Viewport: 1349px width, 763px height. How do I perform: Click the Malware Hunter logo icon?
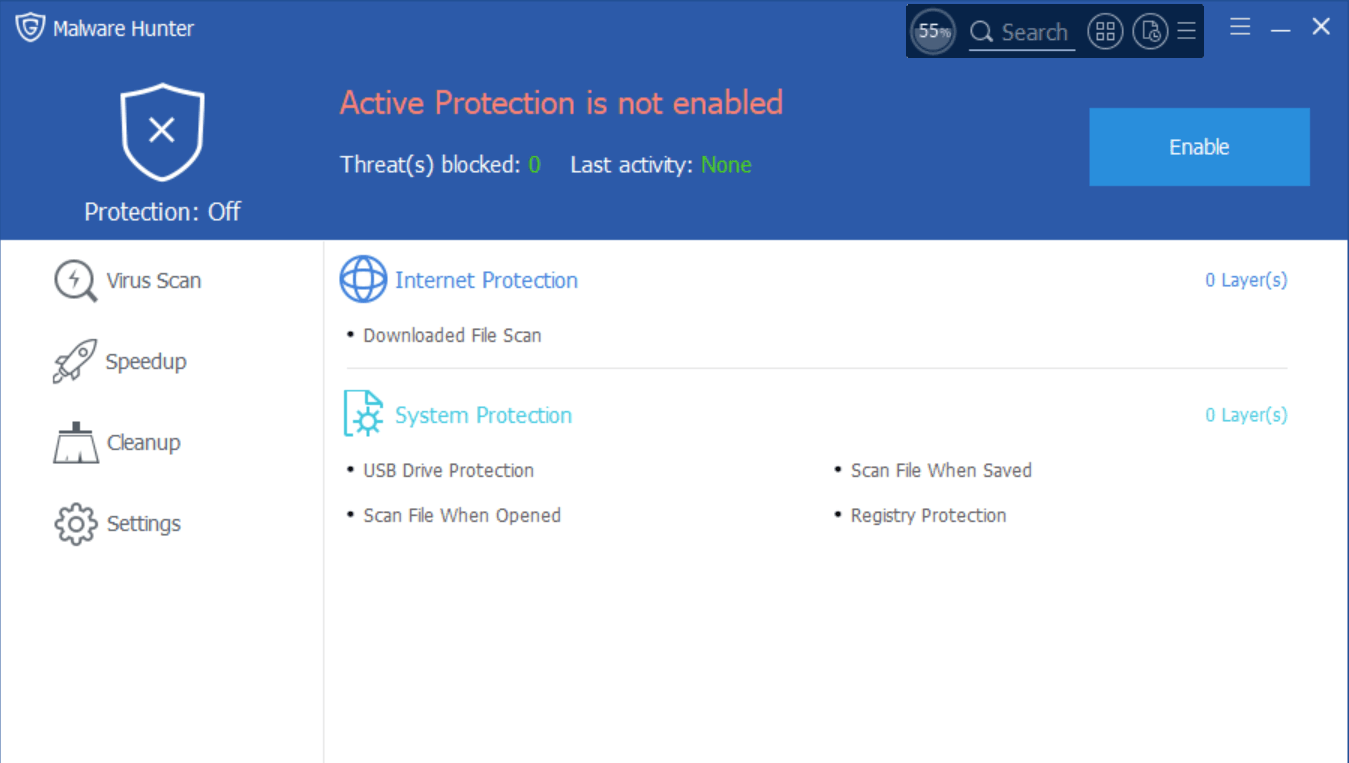click(30, 28)
